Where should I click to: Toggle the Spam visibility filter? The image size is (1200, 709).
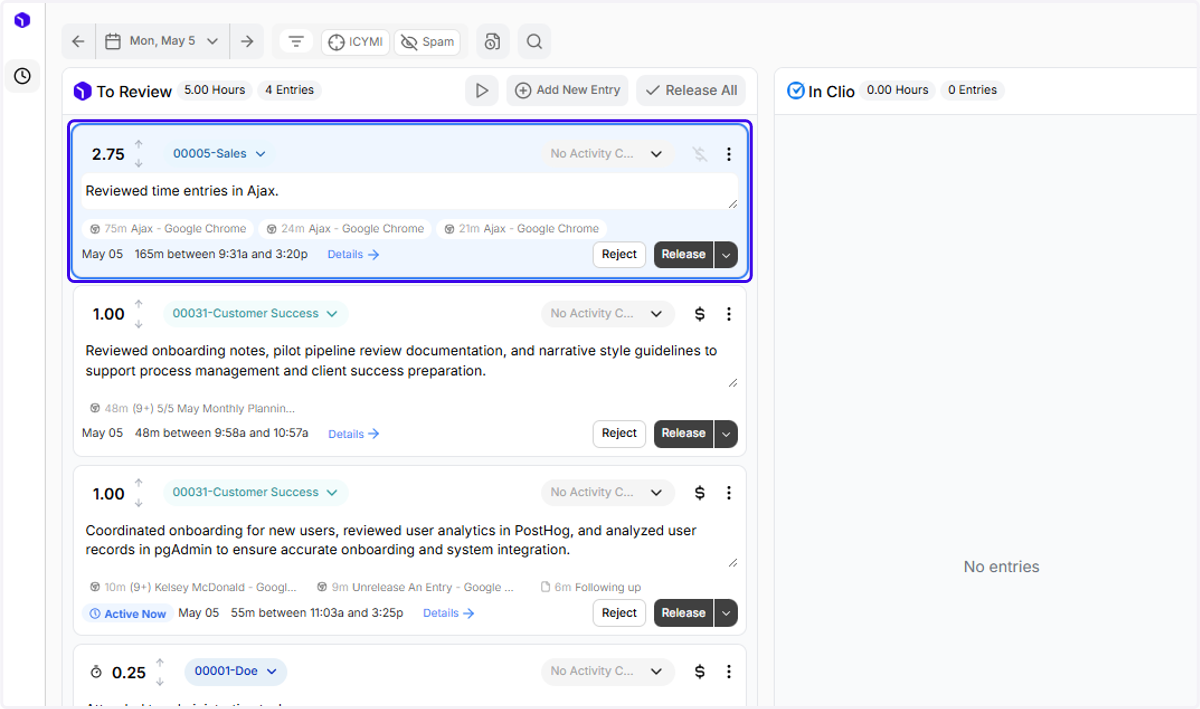point(427,42)
